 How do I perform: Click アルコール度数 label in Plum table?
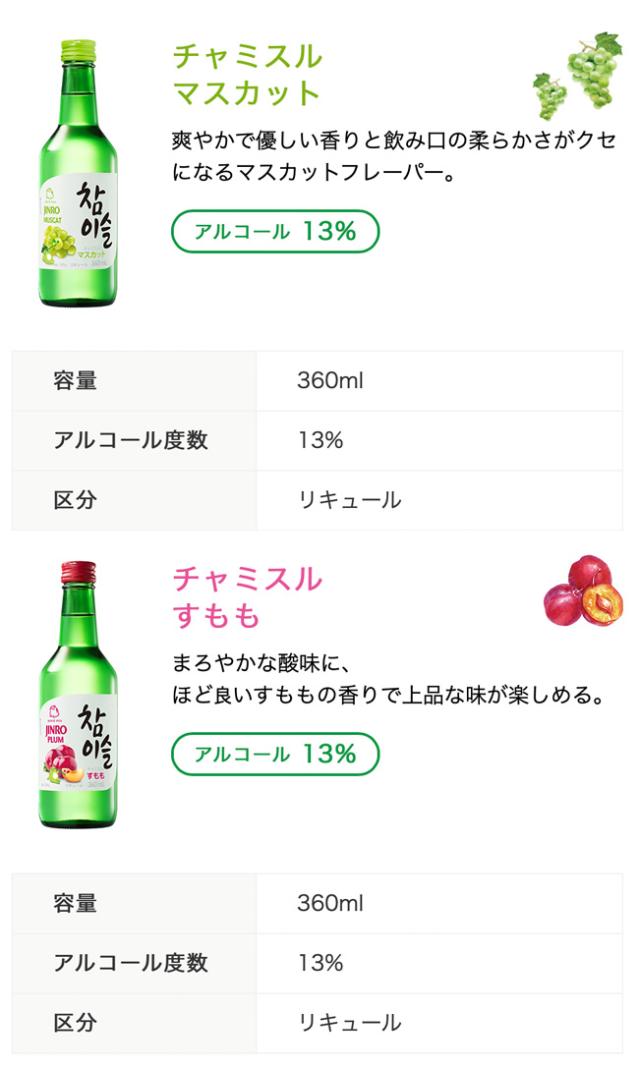click(130, 963)
